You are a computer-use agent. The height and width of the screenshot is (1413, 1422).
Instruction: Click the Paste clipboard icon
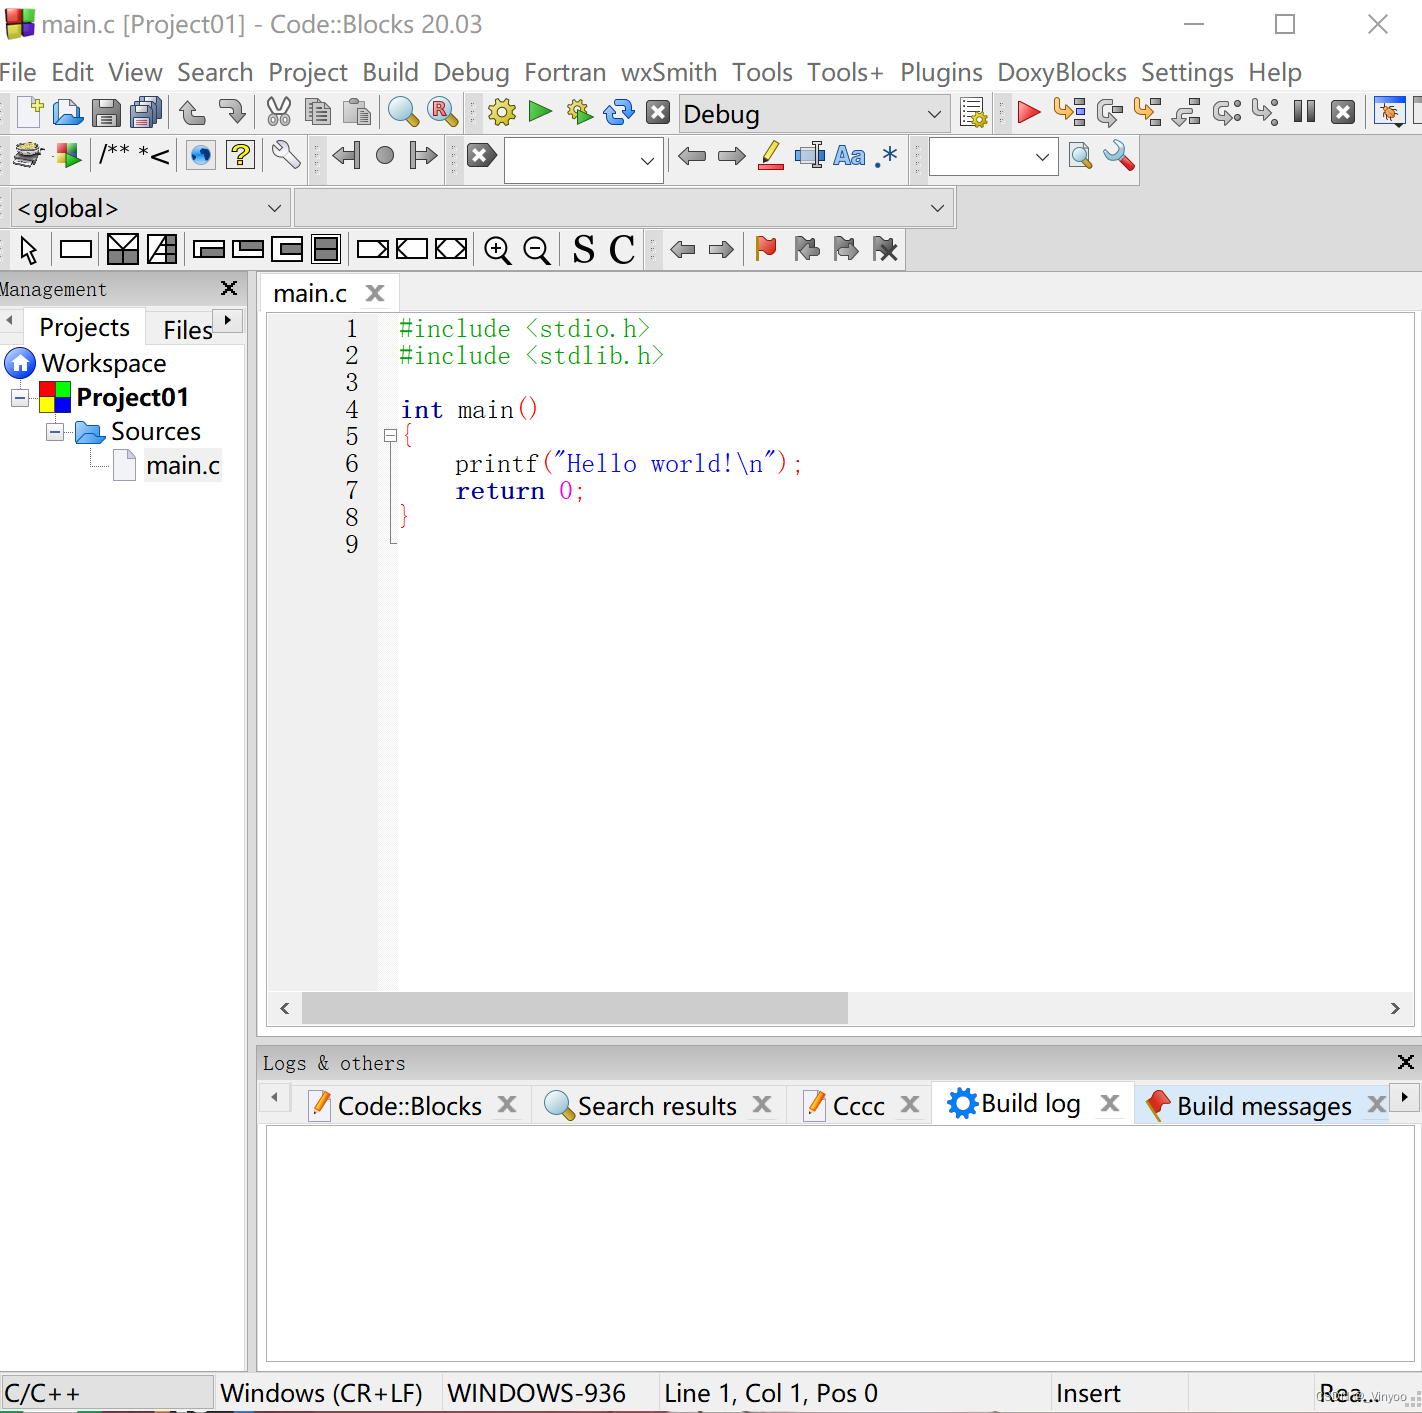point(356,112)
